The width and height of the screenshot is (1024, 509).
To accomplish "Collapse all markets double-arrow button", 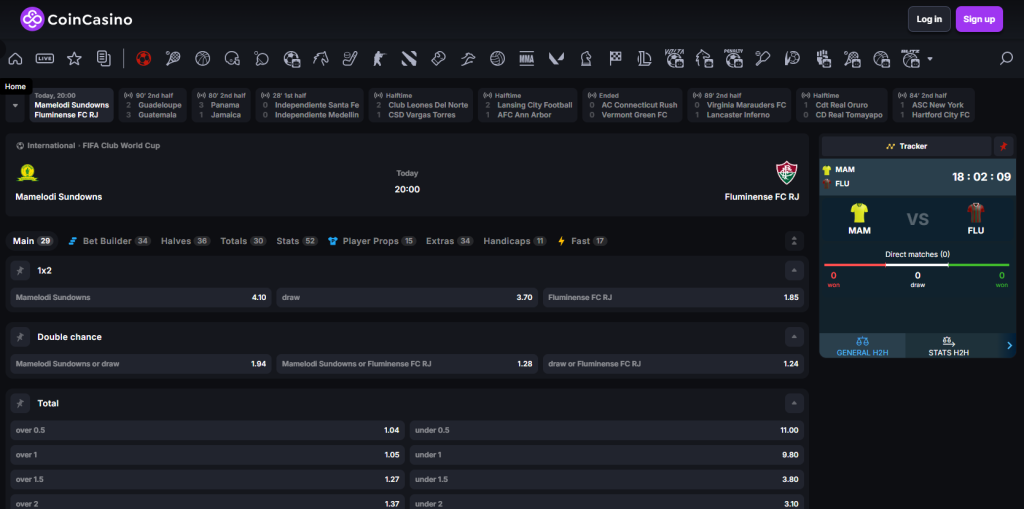I will (x=794, y=241).
